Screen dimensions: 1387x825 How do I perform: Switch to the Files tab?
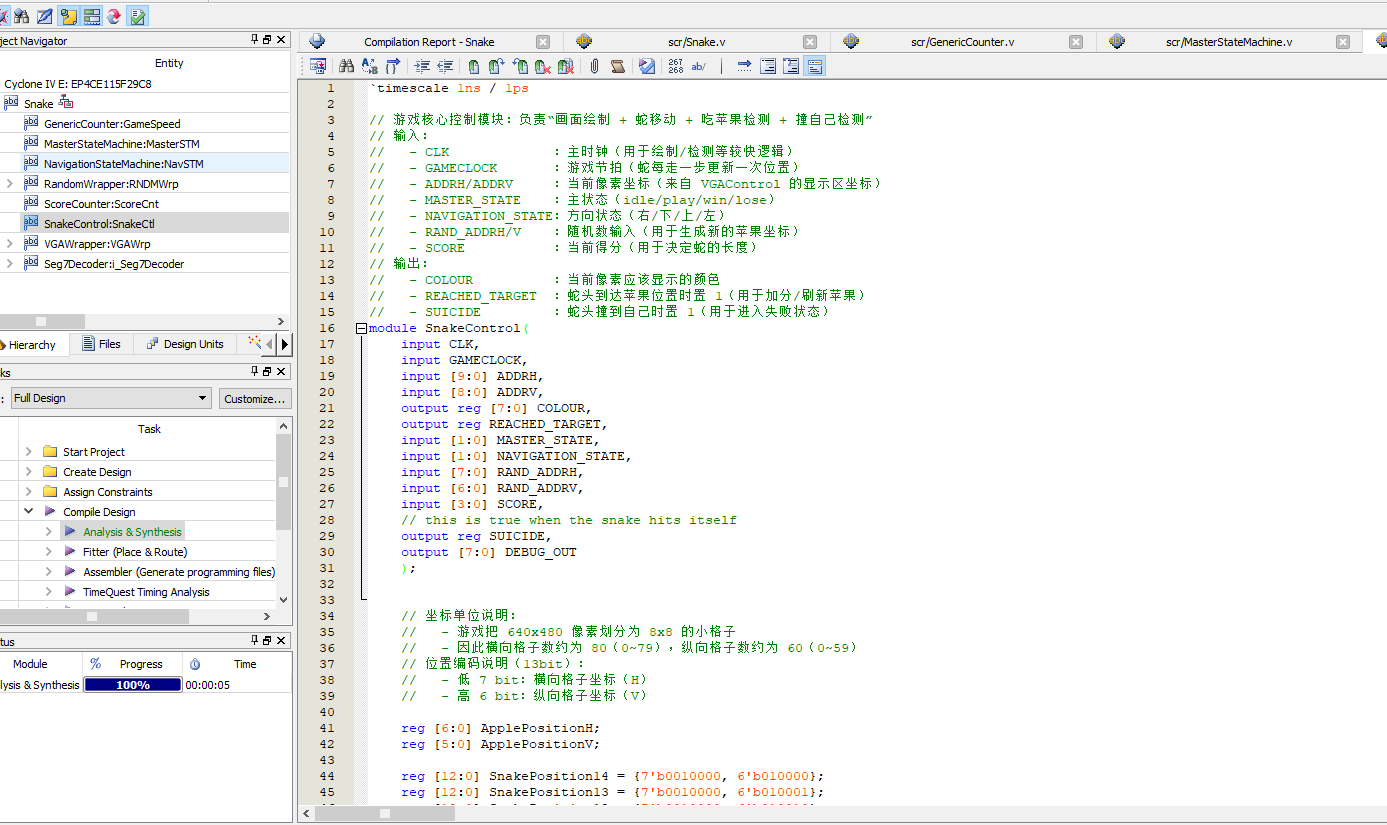[x=101, y=344]
